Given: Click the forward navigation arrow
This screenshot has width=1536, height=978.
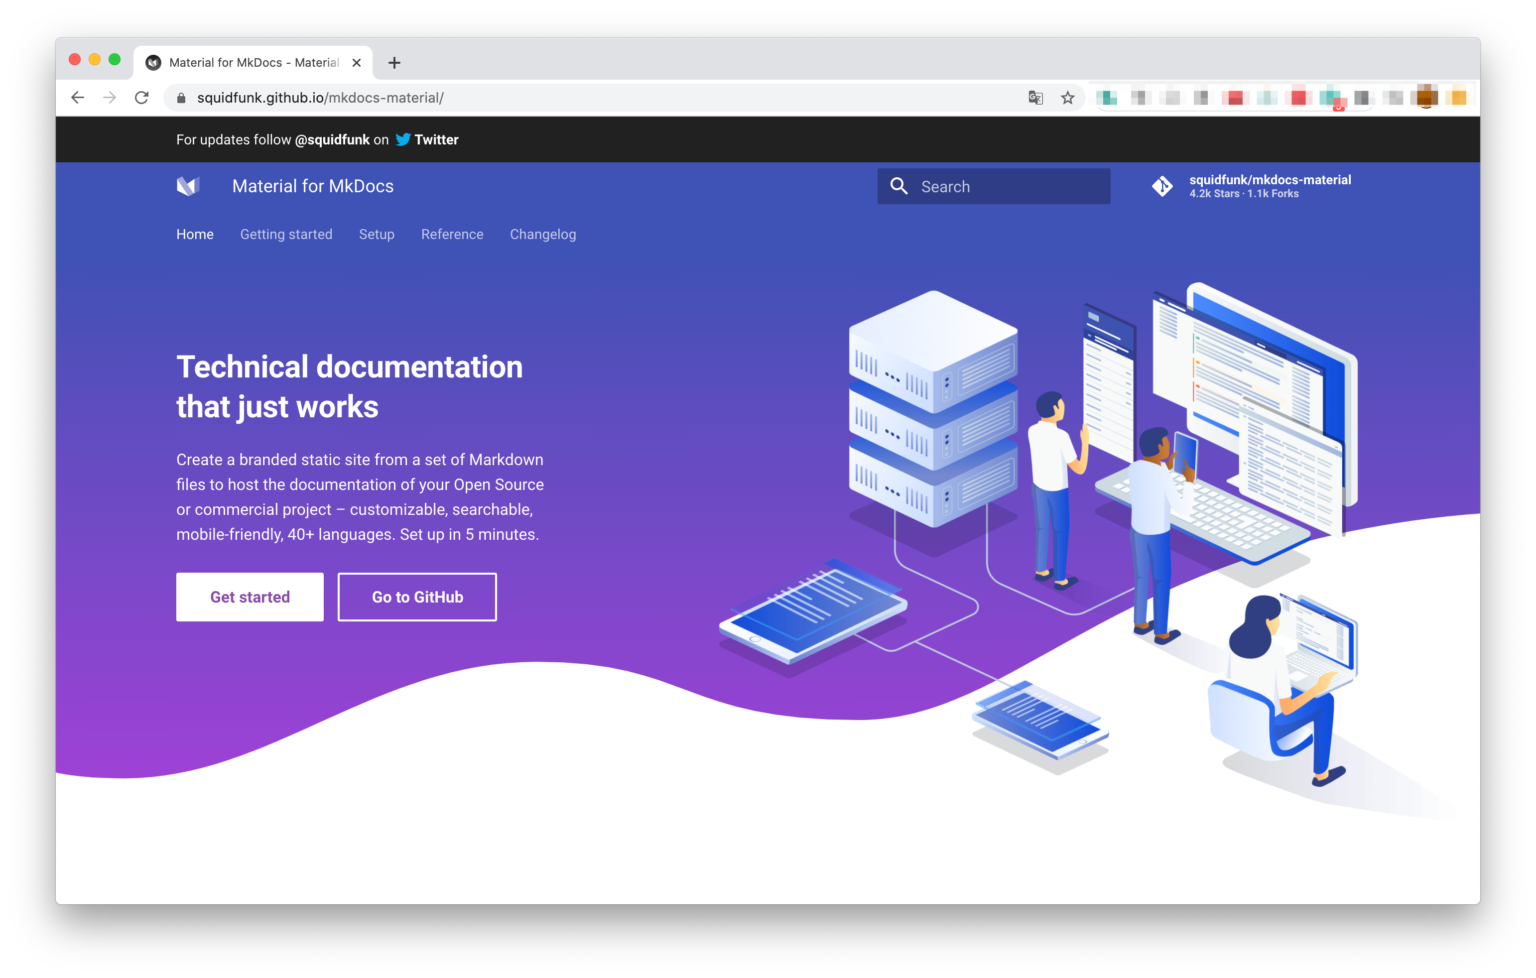Looking at the screenshot, I should pyautogui.click(x=109, y=97).
